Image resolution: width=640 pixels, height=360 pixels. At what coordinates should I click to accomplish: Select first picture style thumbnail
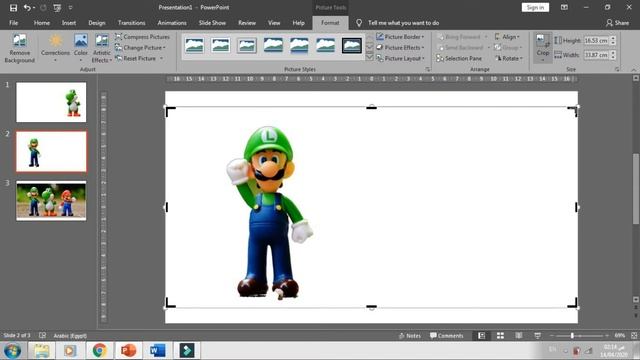[194, 45]
